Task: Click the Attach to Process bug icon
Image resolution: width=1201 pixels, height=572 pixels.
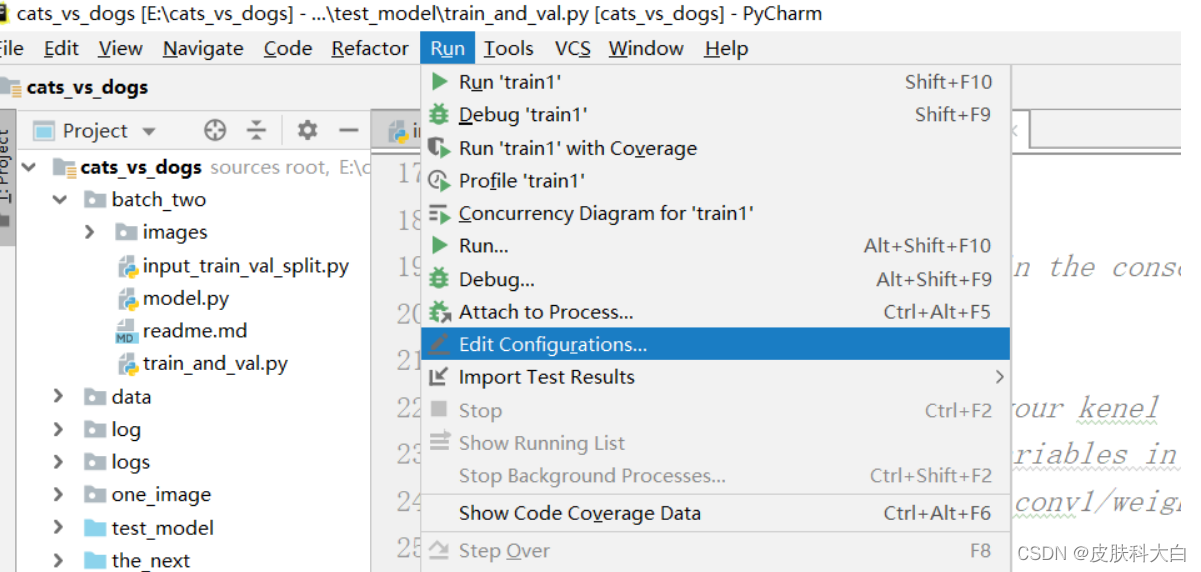Action: 439,312
